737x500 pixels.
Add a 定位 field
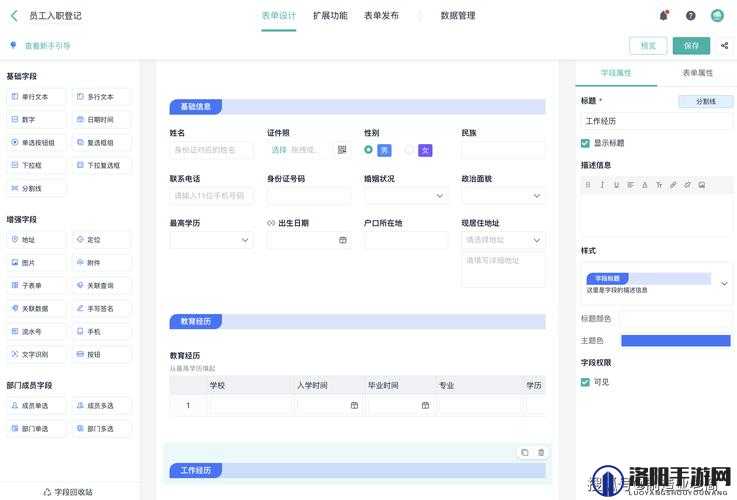pos(102,240)
